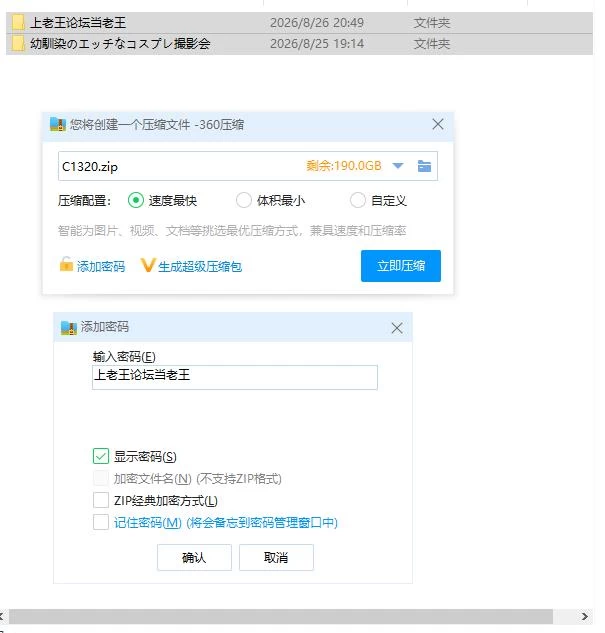Screen dimensions: 605x633
Task: Click the lock icon beside 添加密码
Action: (x=66, y=264)
